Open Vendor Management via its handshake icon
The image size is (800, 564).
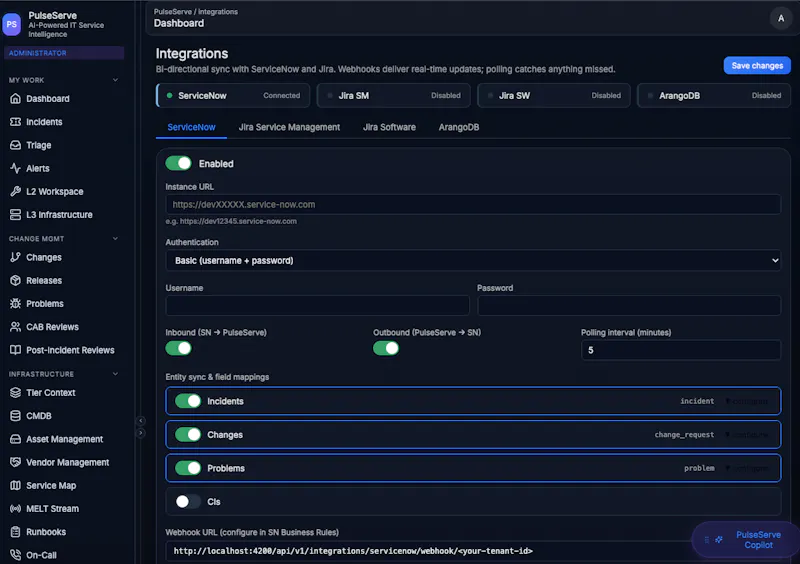coord(15,462)
